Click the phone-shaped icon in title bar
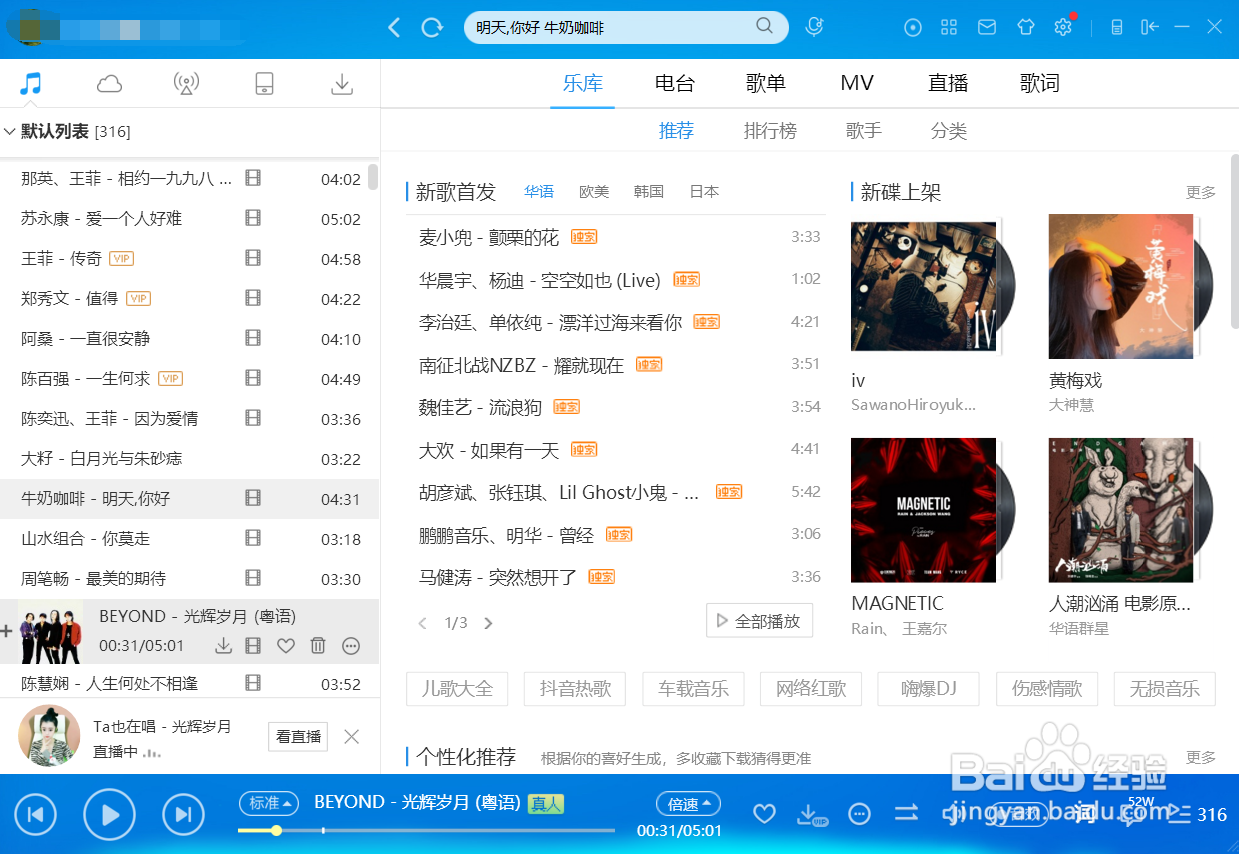 (x=1117, y=28)
